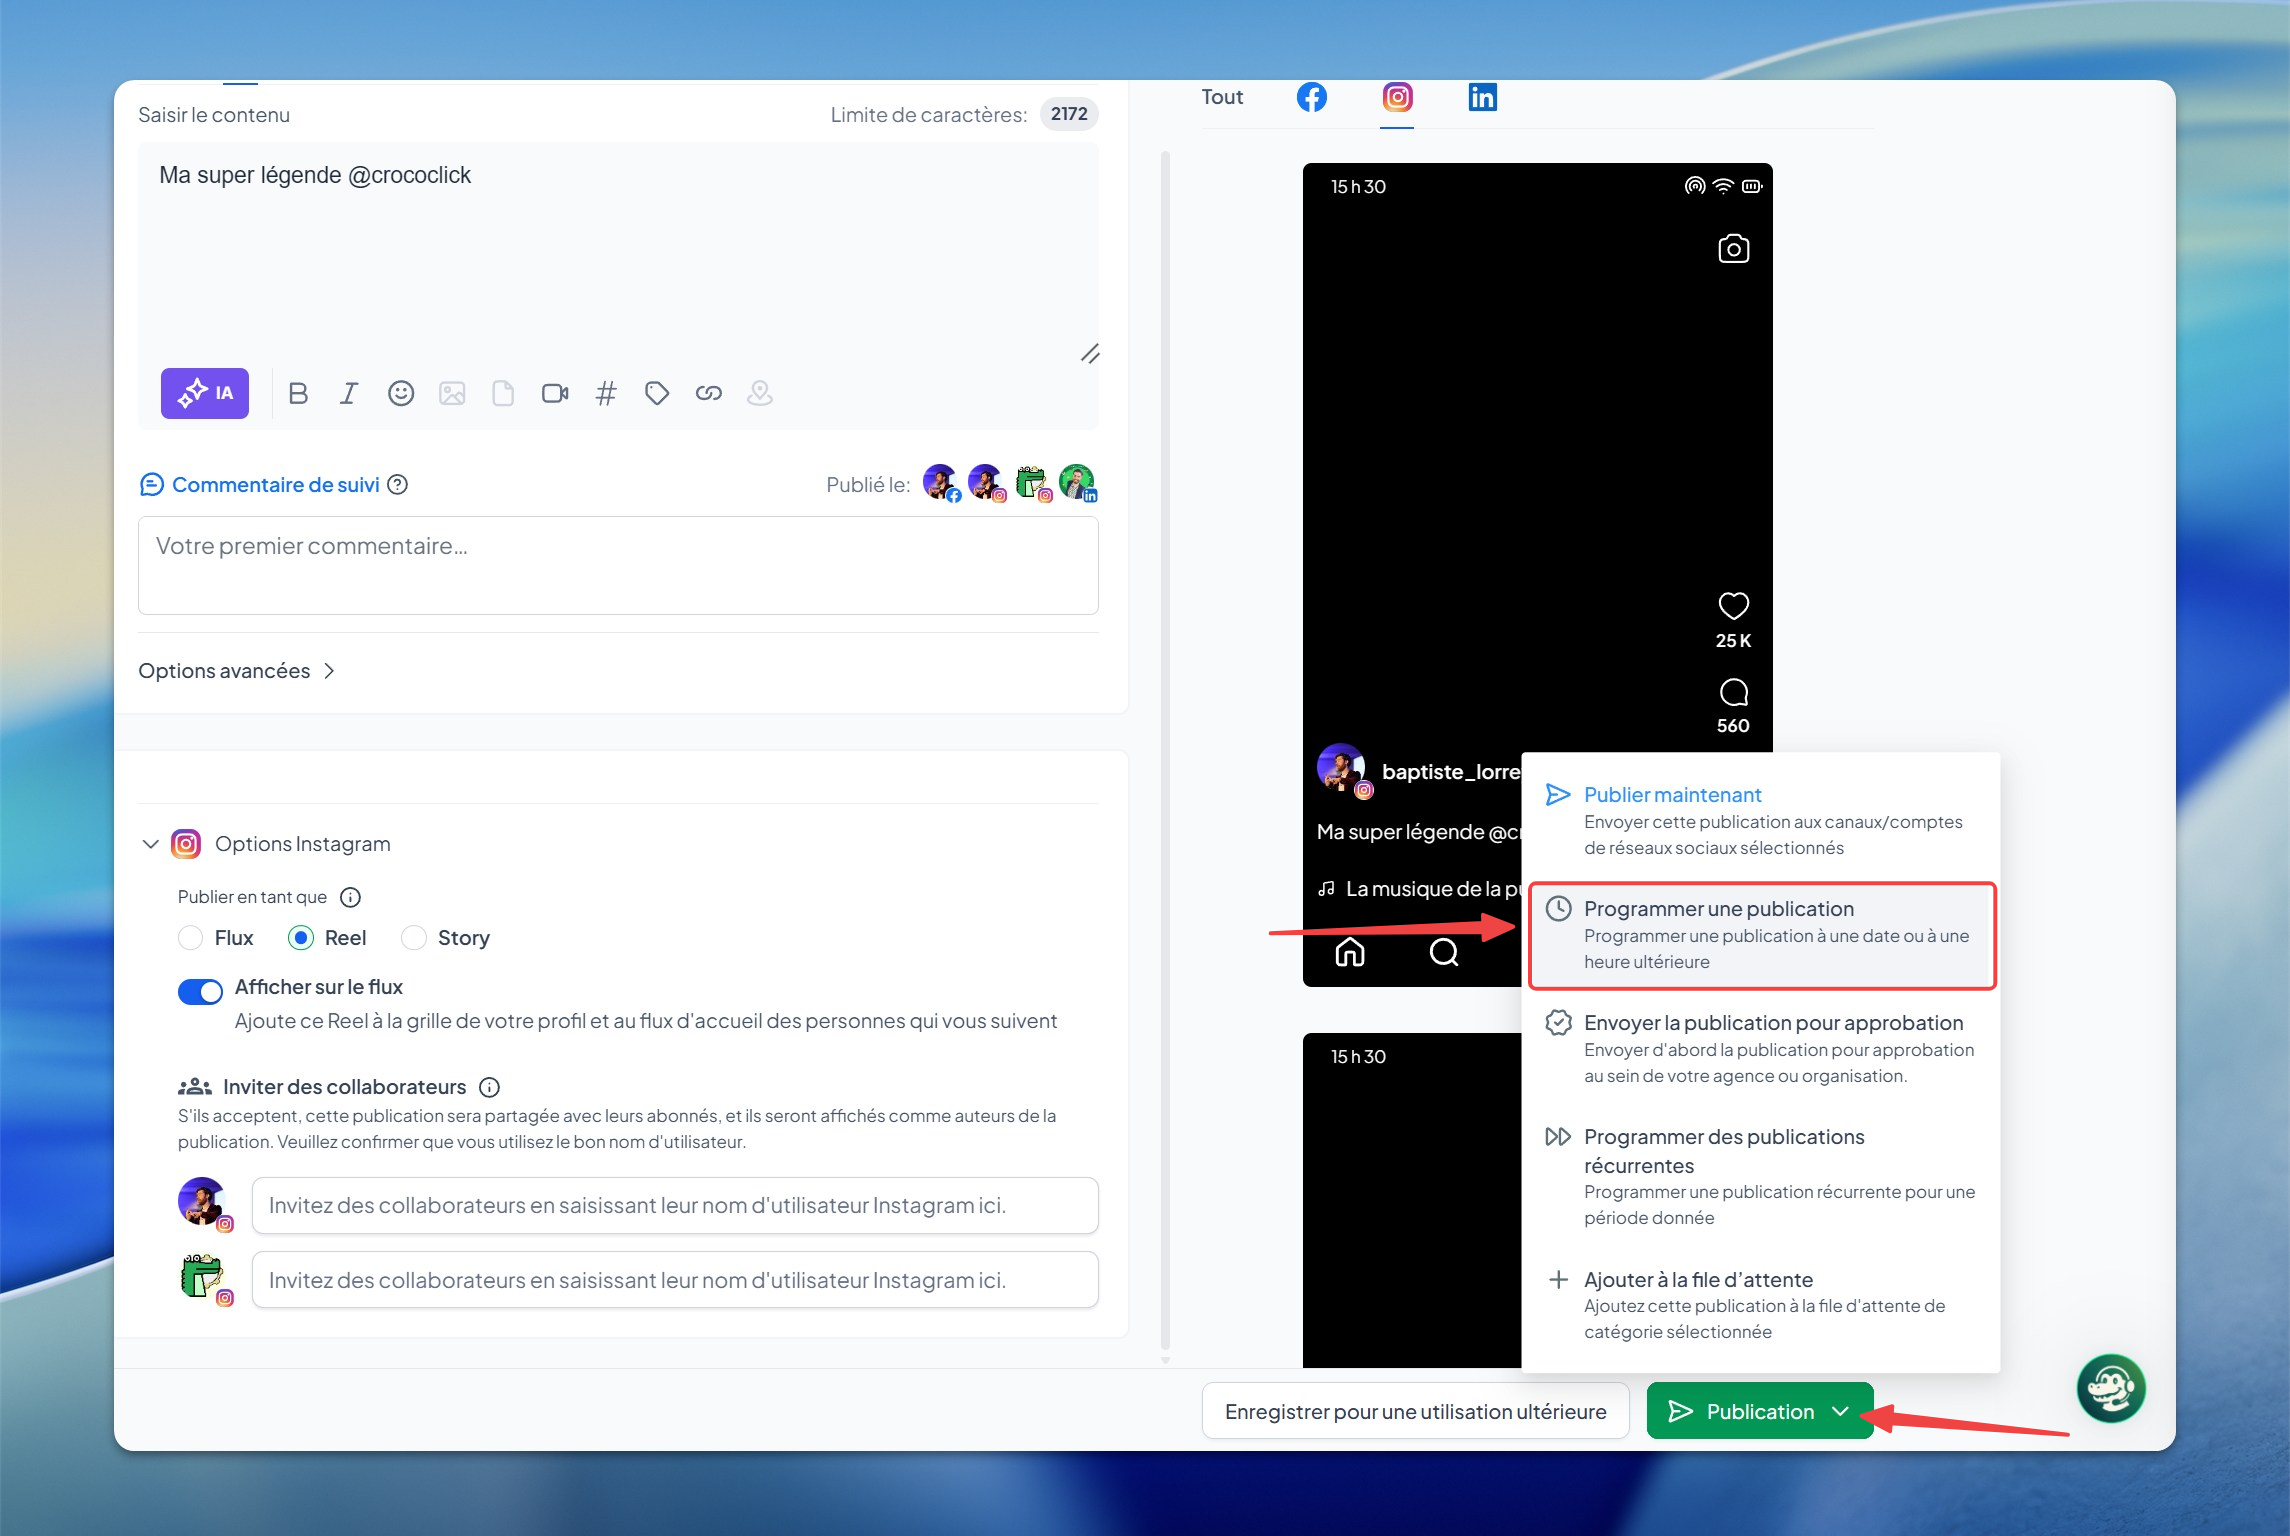Open the AI writing assistant button
The width and height of the screenshot is (2290, 1536).
pos(205,393)
